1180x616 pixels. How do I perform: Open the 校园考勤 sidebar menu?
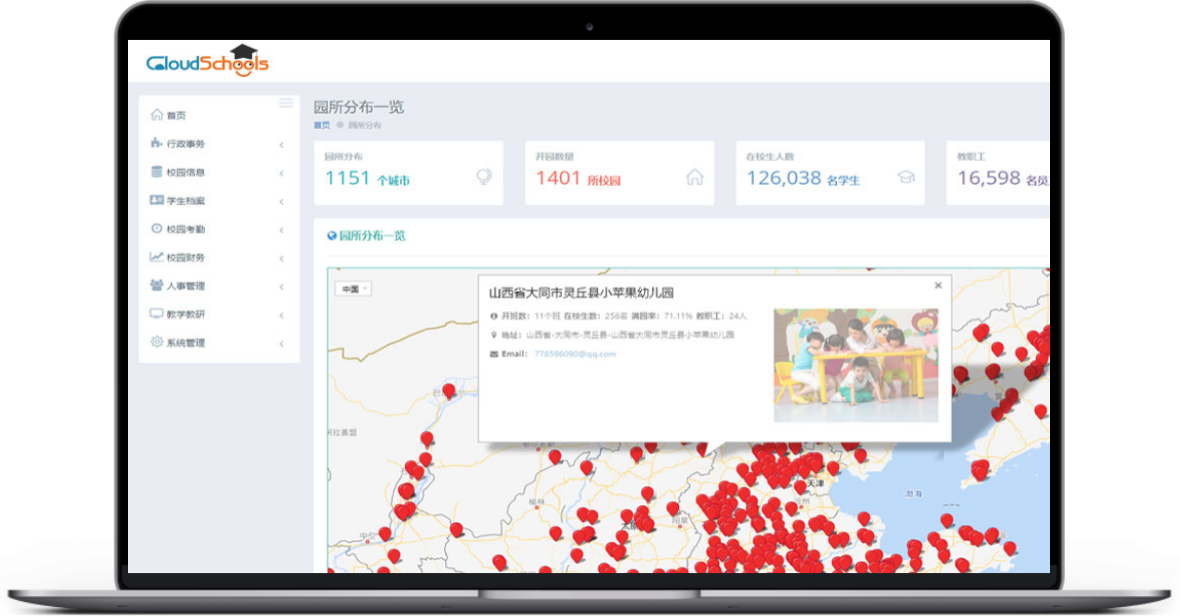(x=218, y=229)
